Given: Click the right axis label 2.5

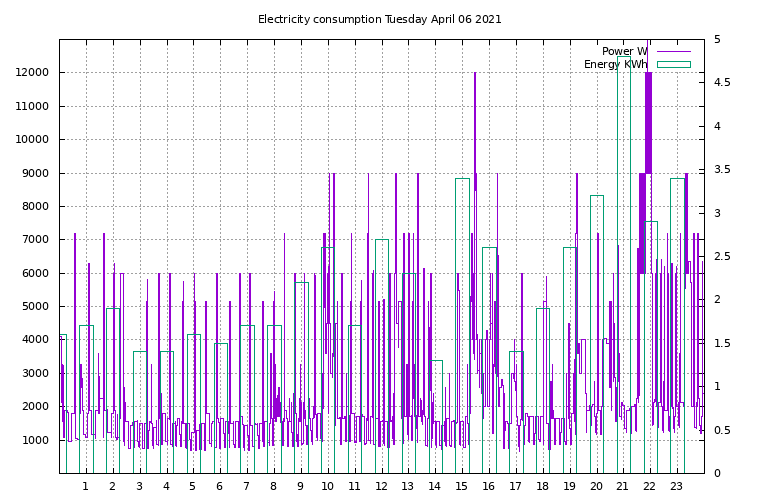Looking at the screenshot, I should click(x=722, y=257).
